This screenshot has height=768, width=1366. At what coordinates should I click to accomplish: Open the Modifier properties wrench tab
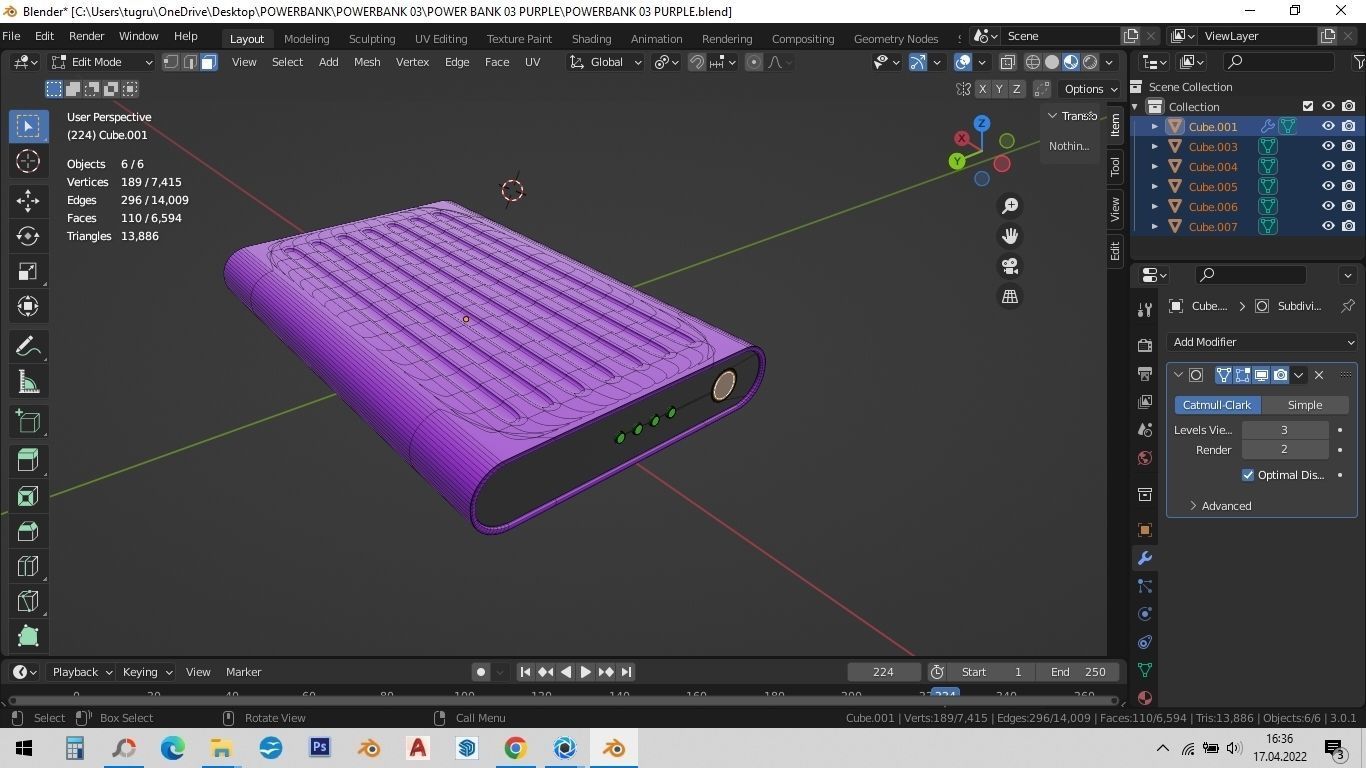[1144, 558]
